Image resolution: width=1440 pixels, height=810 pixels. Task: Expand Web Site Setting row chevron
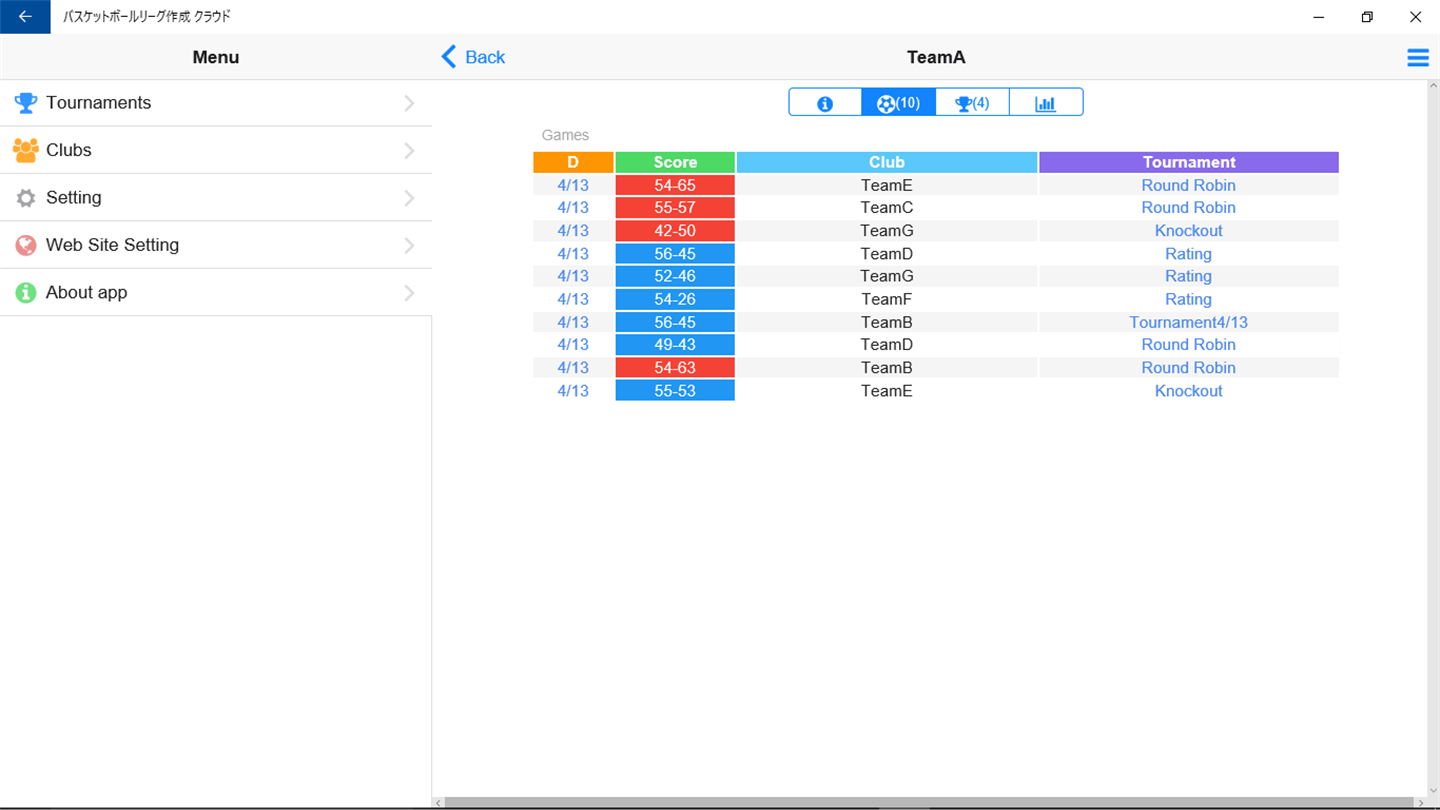point(409,245)
